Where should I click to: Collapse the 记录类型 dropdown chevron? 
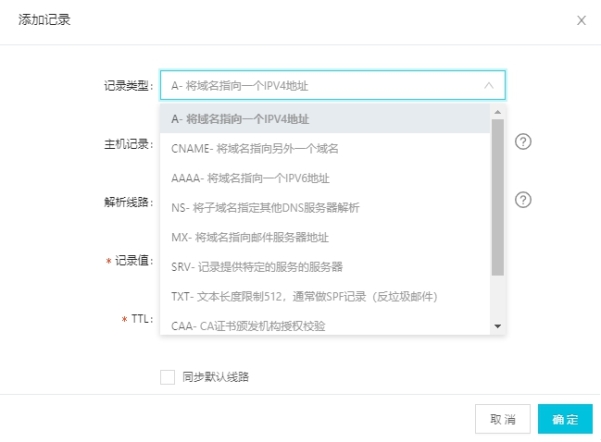point(489,85)
